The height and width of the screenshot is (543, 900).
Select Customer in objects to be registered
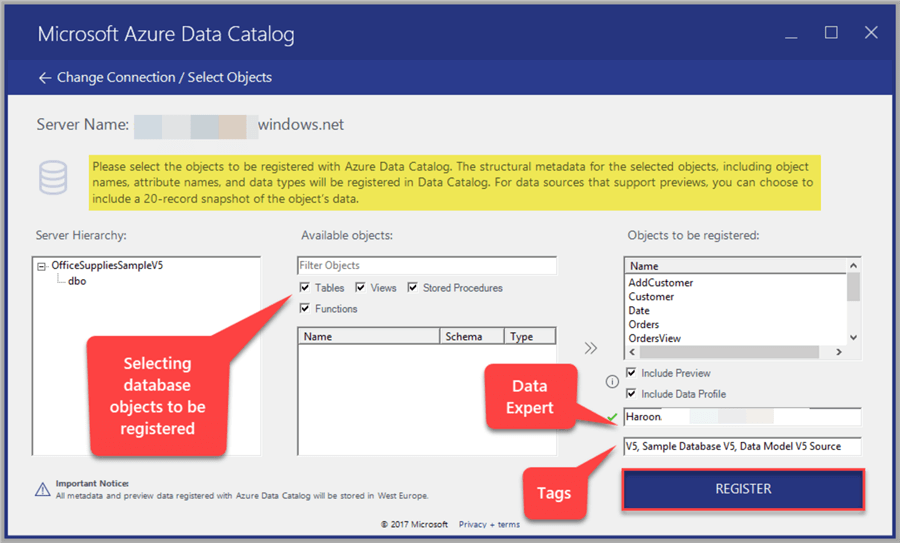651,296
